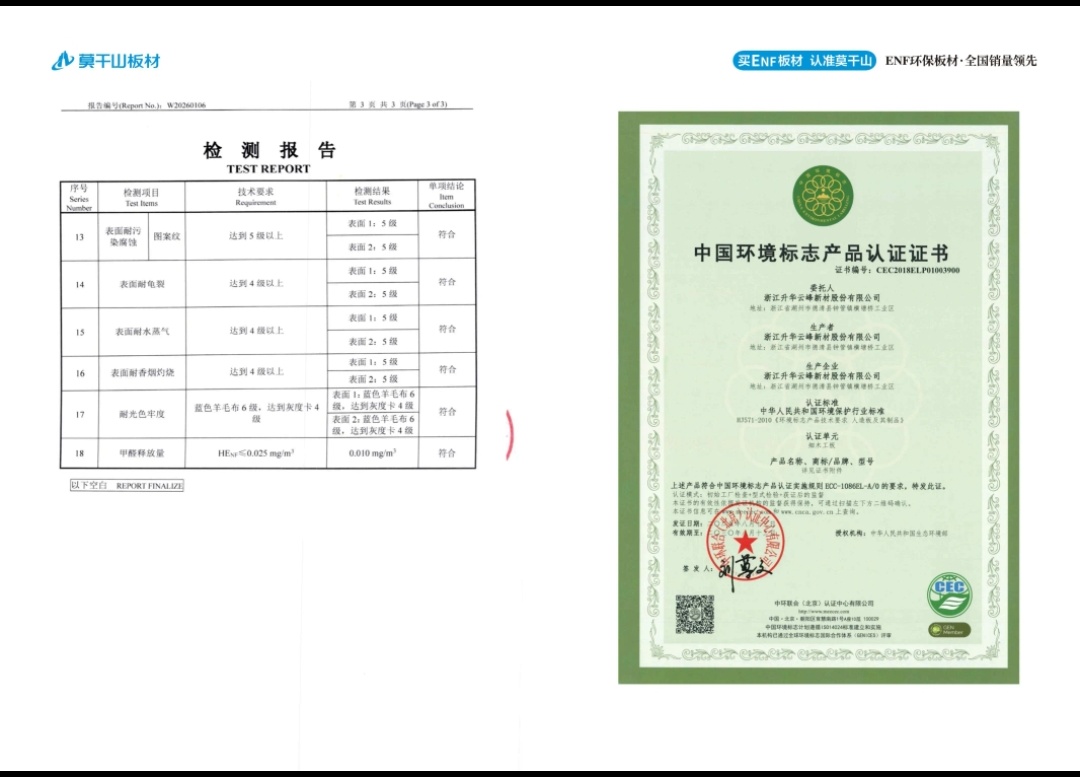Image resolution: width=1080 pixels, height=777 pixels.
Task: Select the 甲醛释放量 test item cell
Action: 142,453
